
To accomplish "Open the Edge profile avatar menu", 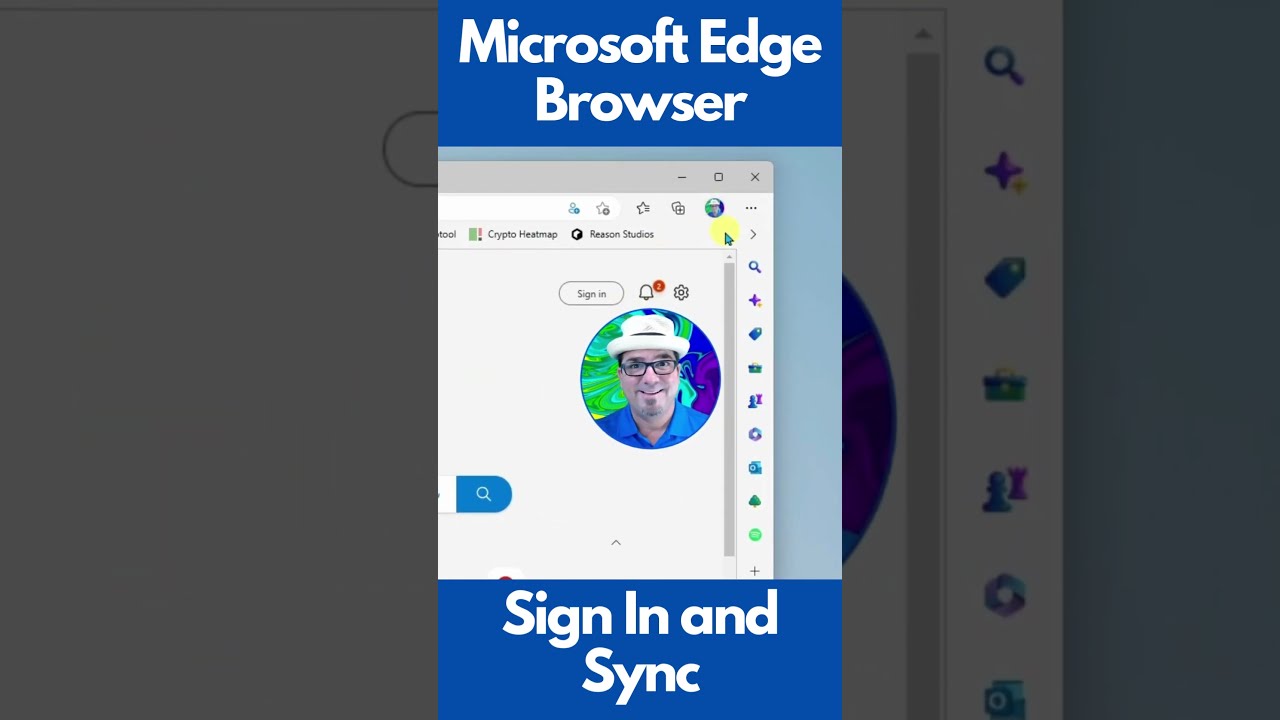I will 714,208.
